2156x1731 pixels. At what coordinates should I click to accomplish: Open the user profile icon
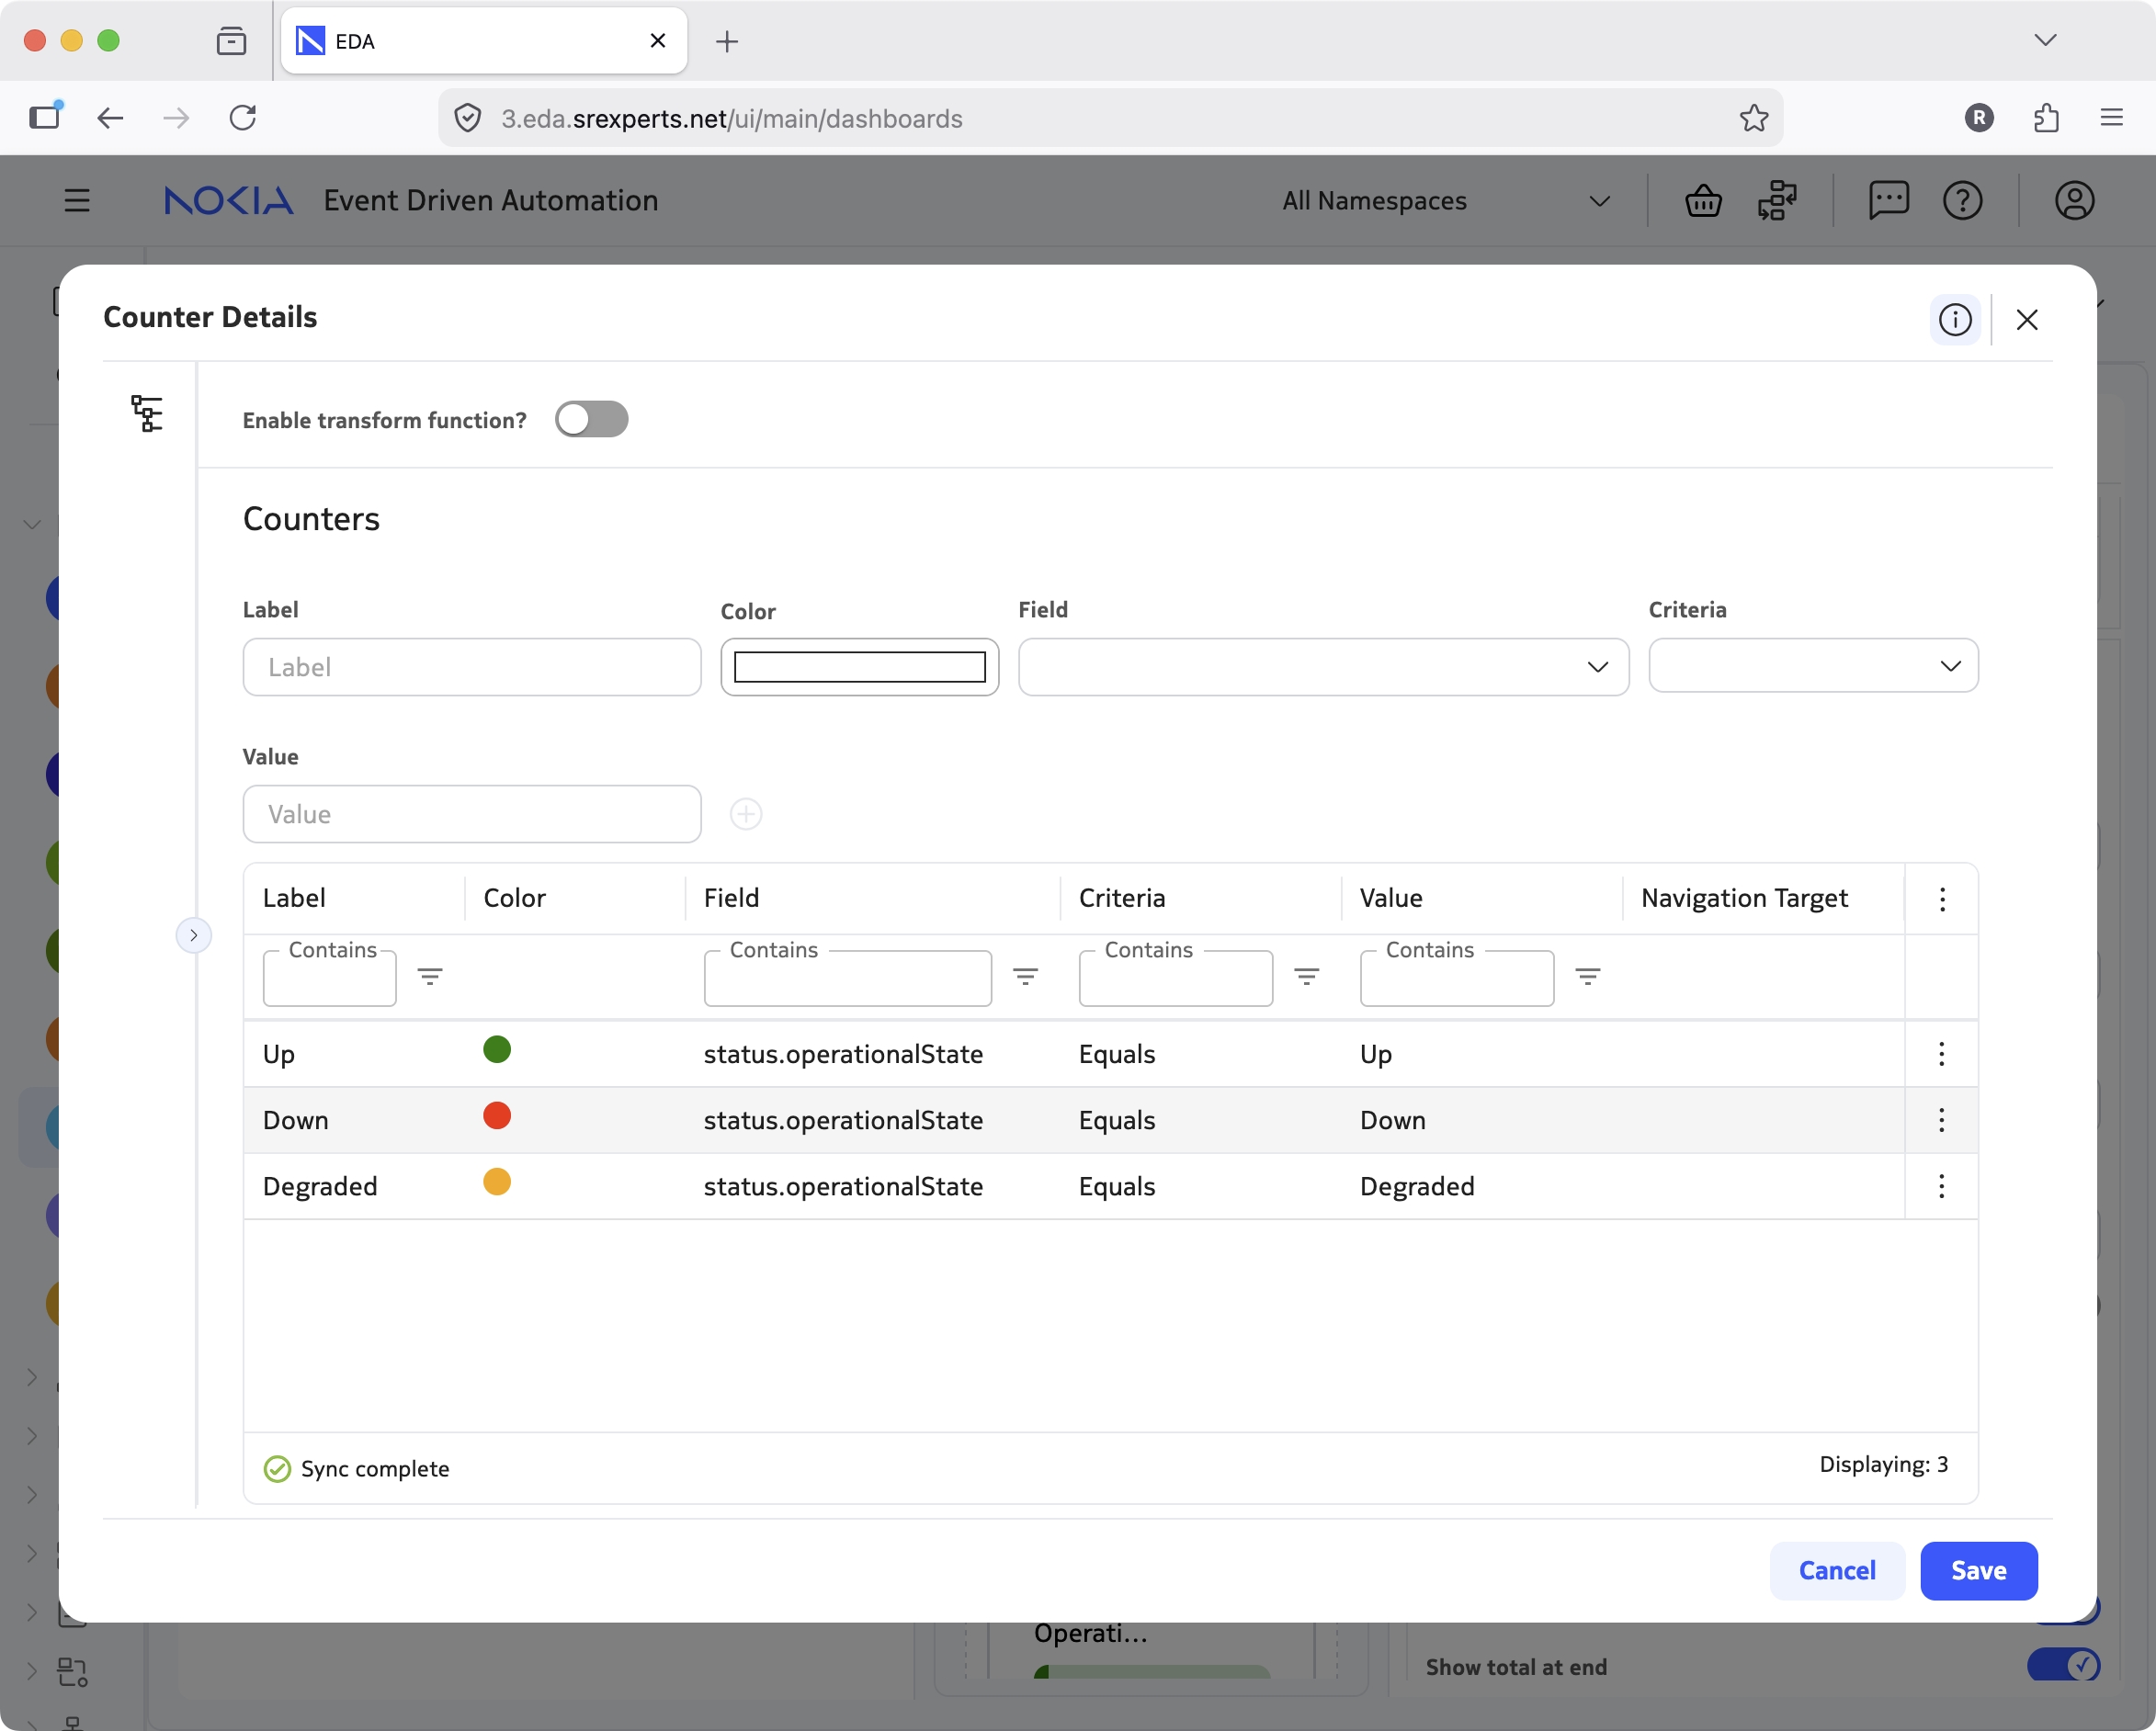pos(2074,201)
